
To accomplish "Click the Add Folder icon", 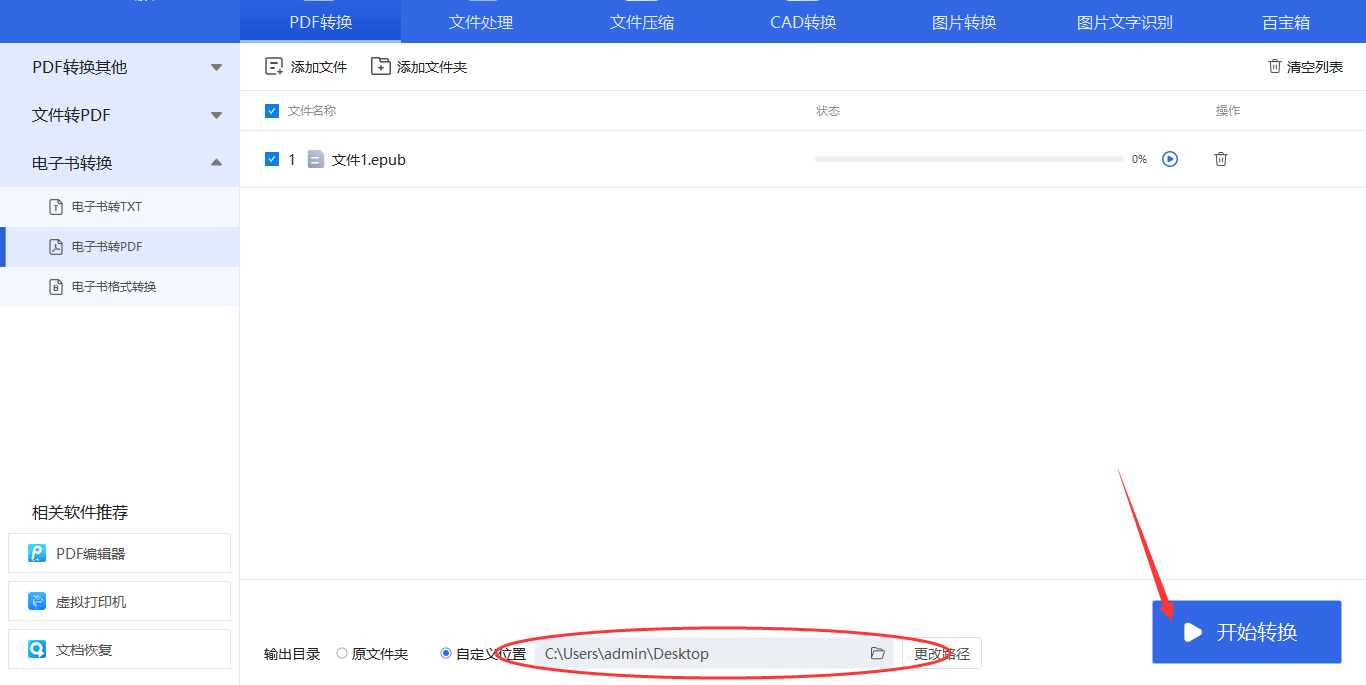I will [381, 67].
